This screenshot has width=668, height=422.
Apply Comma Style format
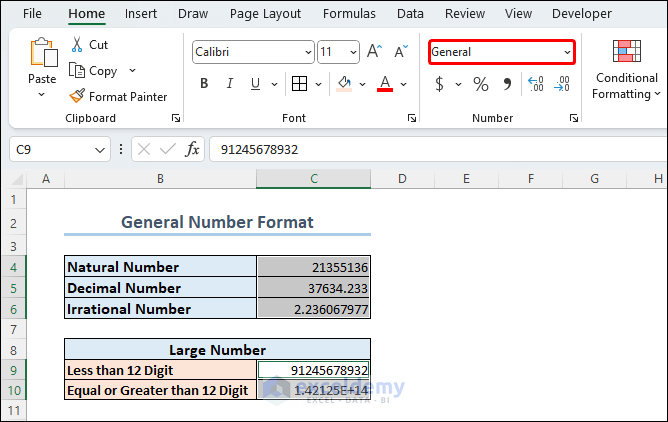point(507,84)
